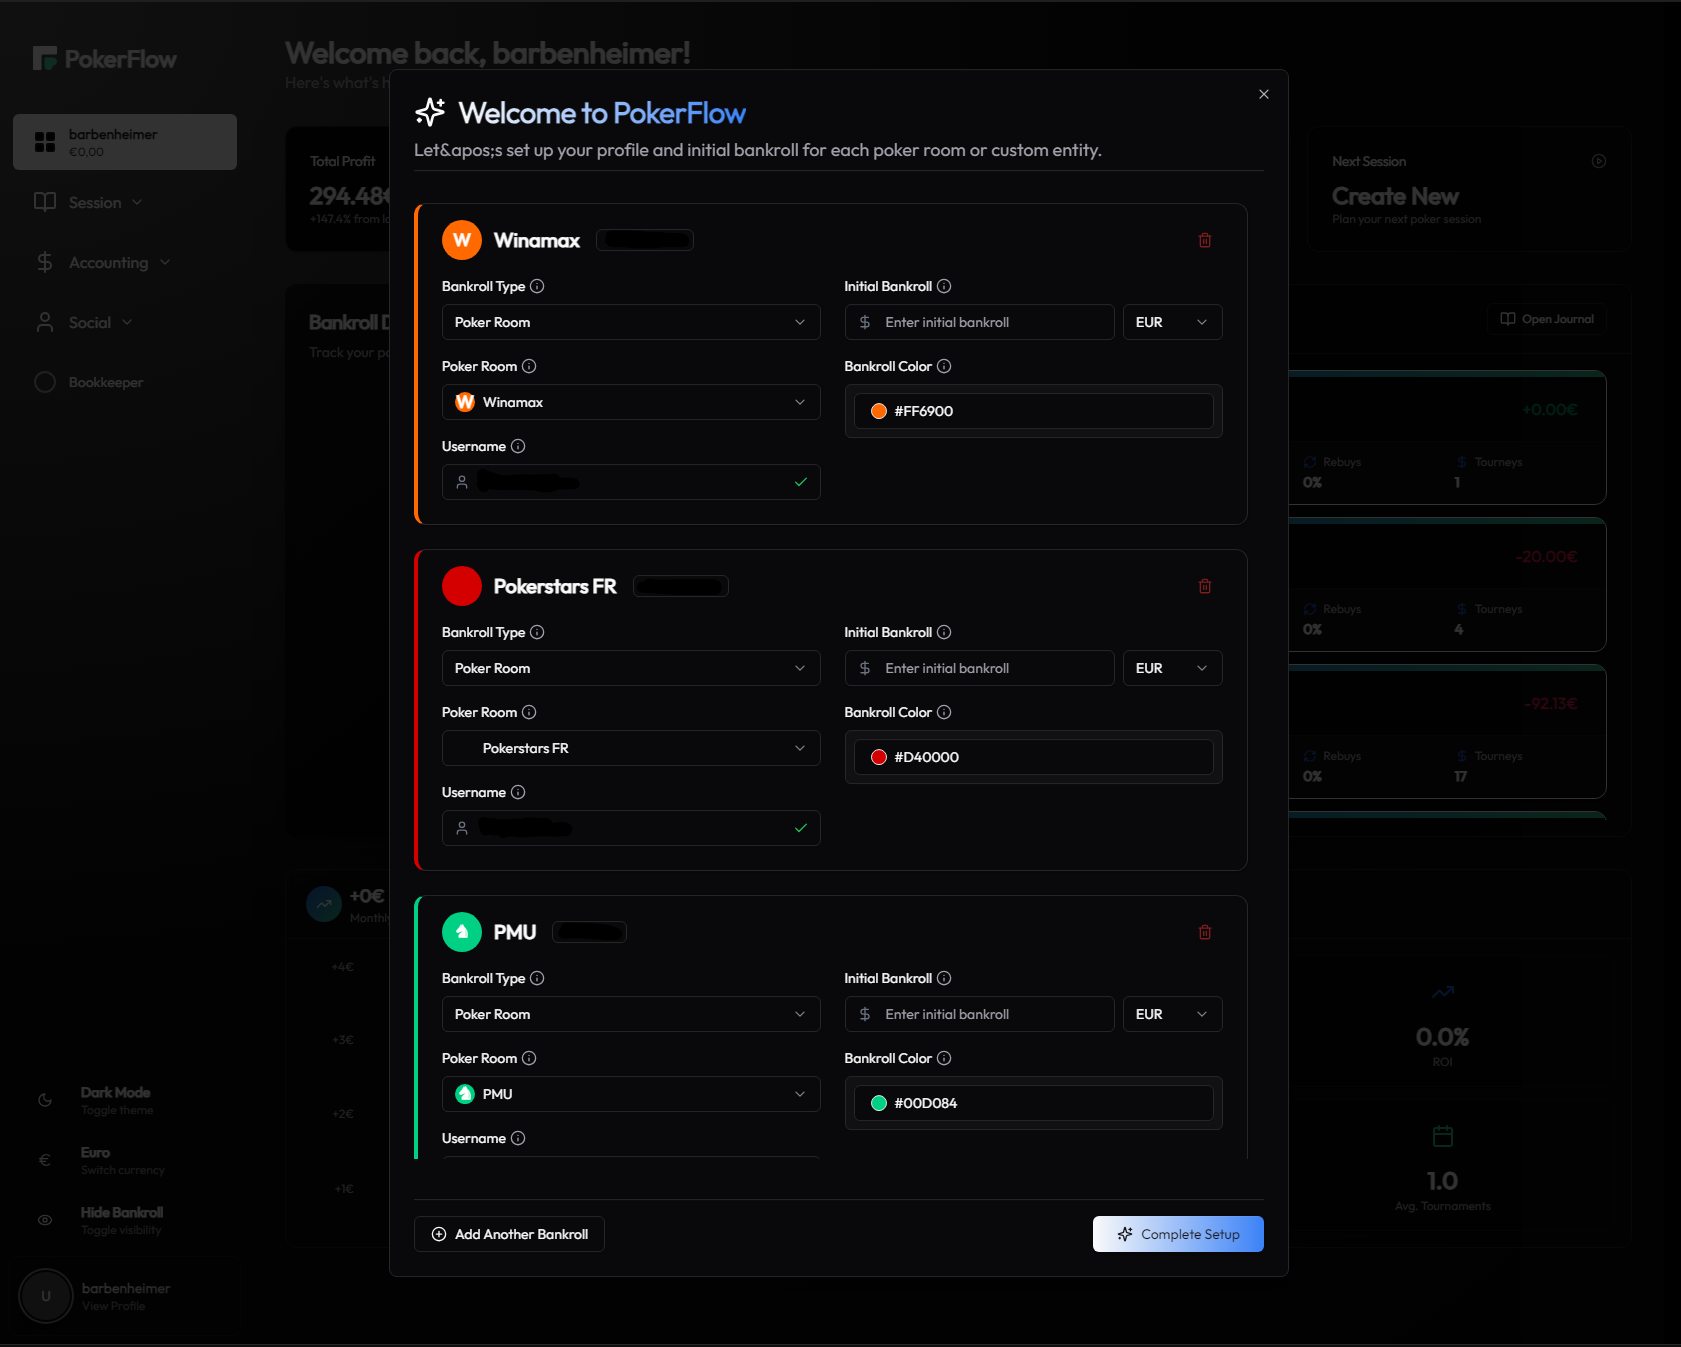Show info for PMU Username label
This screenshot has width=1681, height=1347.
[x=518, y=1138]
